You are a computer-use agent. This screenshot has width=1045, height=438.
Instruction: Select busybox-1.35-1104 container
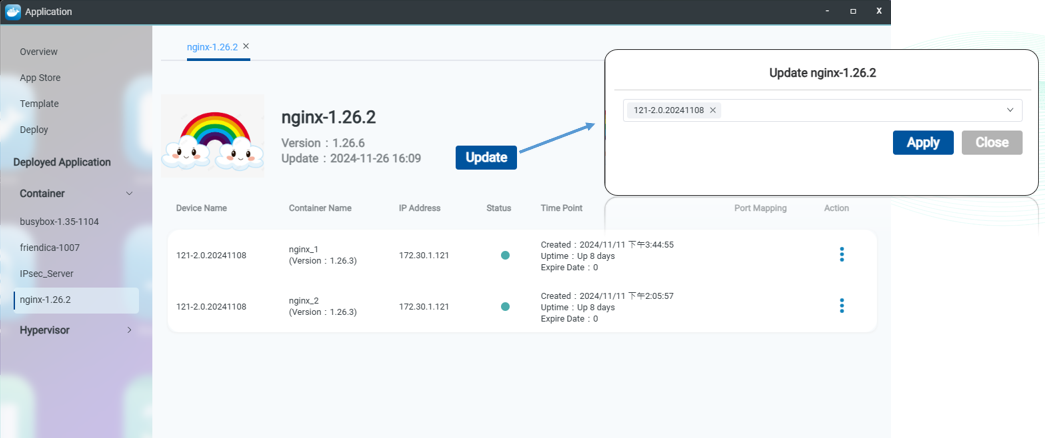(59, 221)
